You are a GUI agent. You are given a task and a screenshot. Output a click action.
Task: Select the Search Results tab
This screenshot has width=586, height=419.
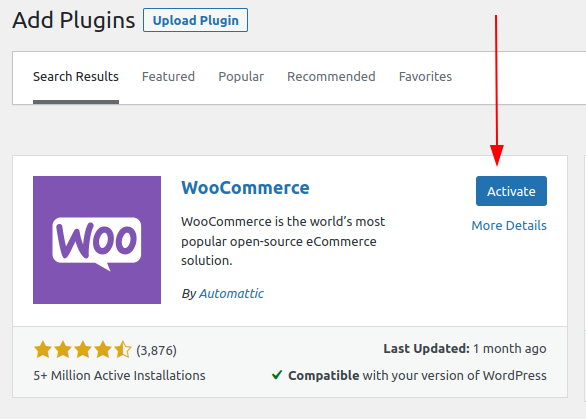[76, 77]
